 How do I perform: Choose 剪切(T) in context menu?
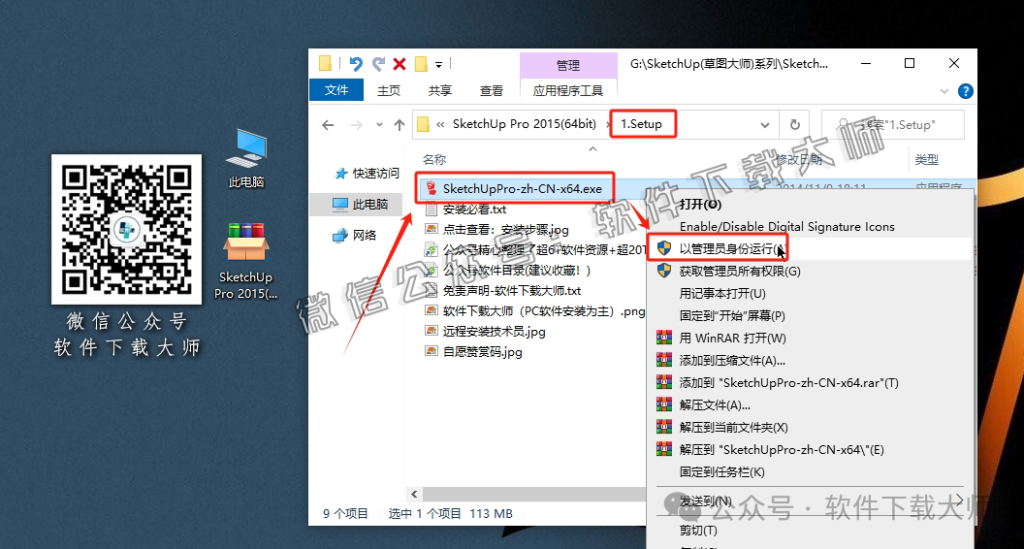click(698, 530)
